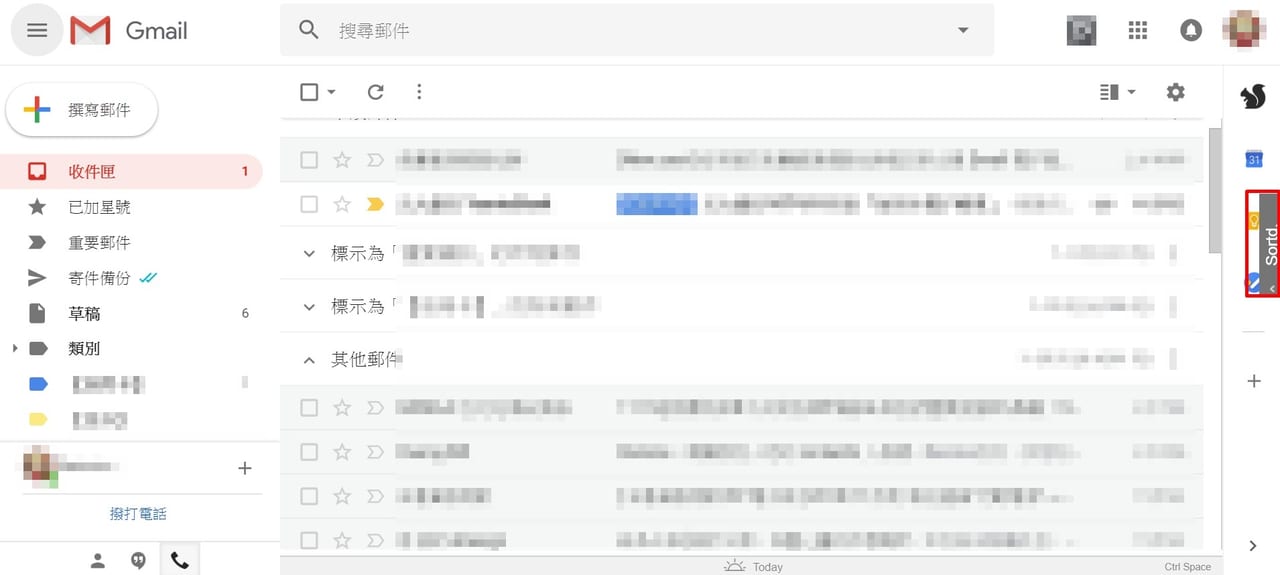This screenshot has height=575, width=1280.
Task: Mark the first 其他郵件 email as important
Action: [x=375, y=408]
